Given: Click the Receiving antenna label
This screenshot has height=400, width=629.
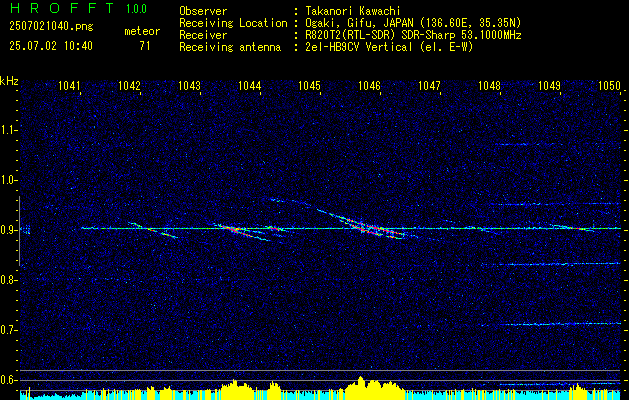Looking at the screenshot, I should 230,47.
